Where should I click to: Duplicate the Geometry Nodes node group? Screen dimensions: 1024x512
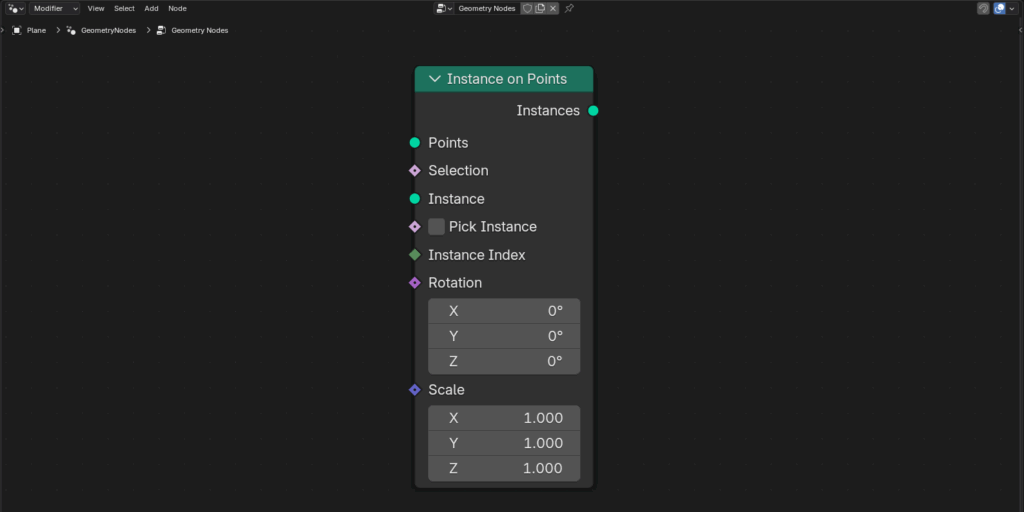pyautogui.click(x=540, y=8)
